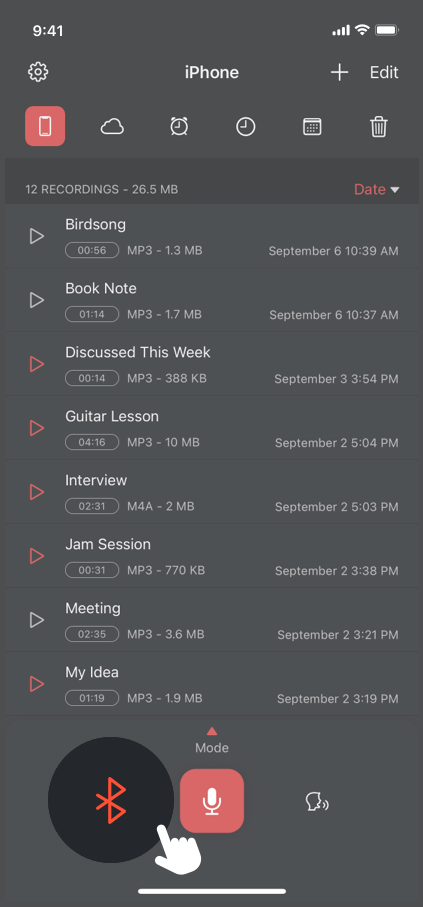Open the Date sort dropdown
This screenshot has height=907, width=423.
coord(377,189)
